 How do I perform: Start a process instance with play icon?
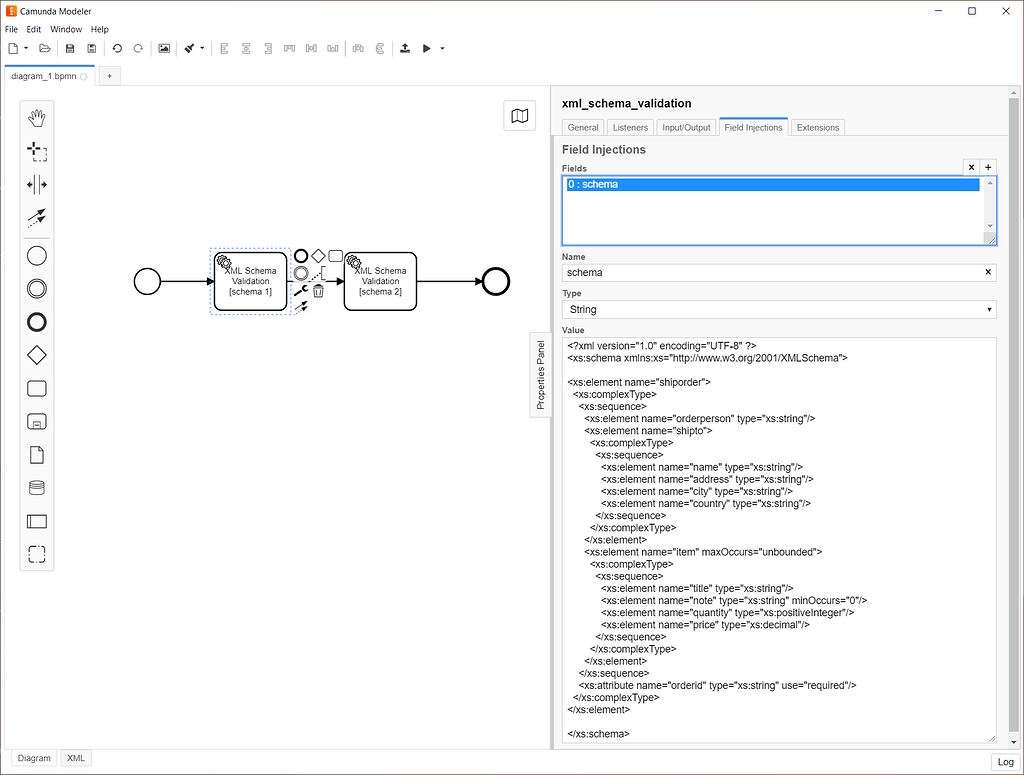(426, 48)
